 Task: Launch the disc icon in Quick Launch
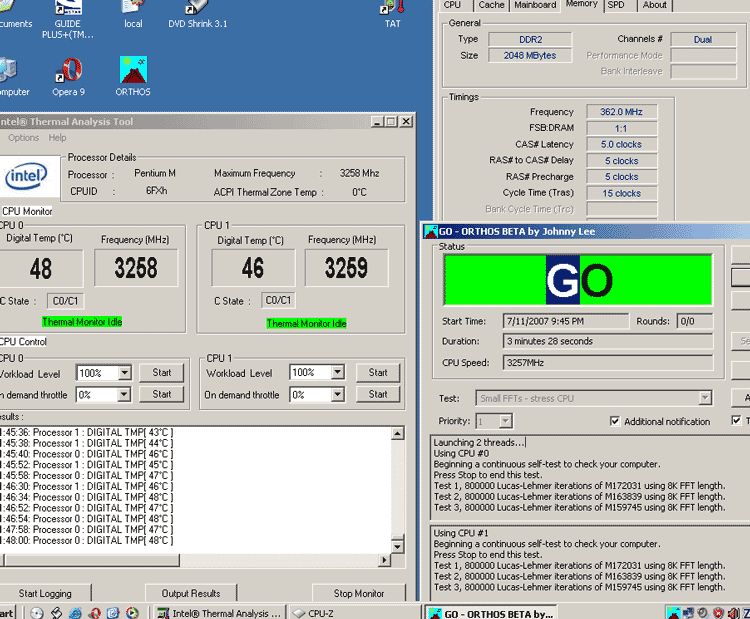click(37, 613)
